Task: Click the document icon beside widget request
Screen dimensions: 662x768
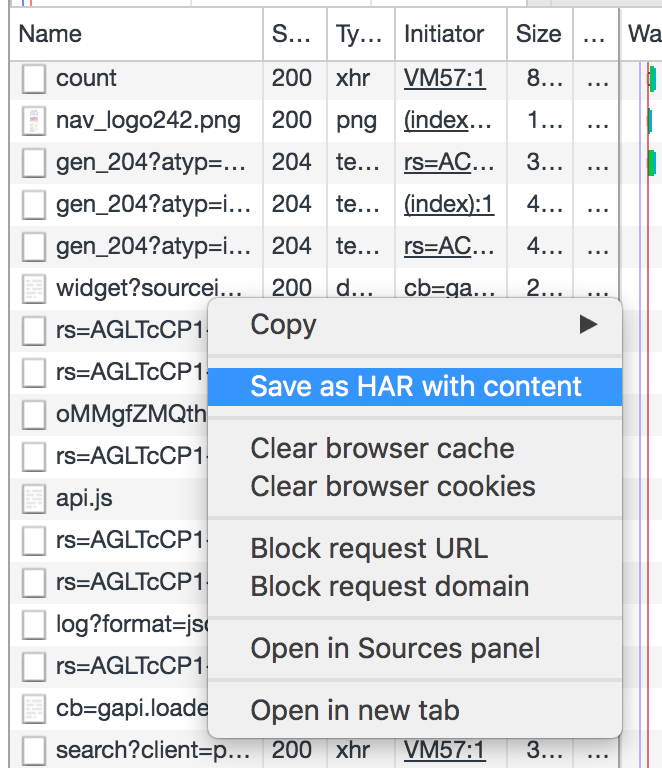Action: coord(34,289)
